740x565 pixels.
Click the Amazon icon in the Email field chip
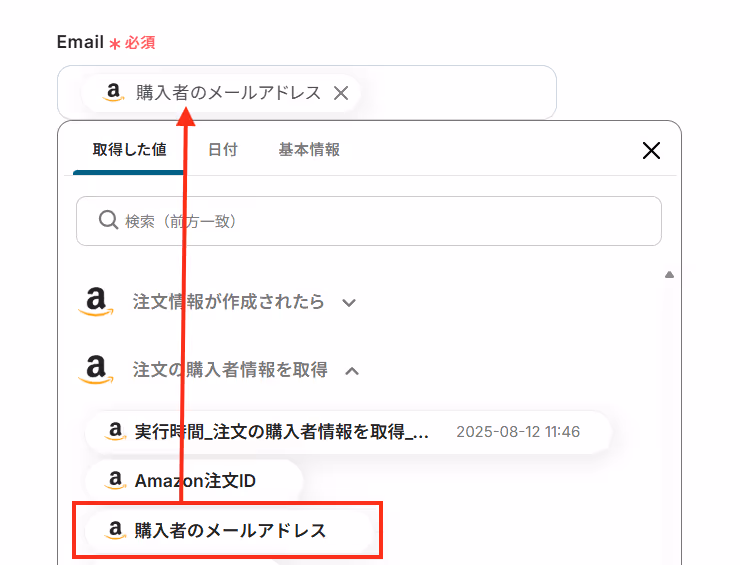click(113, 92)
